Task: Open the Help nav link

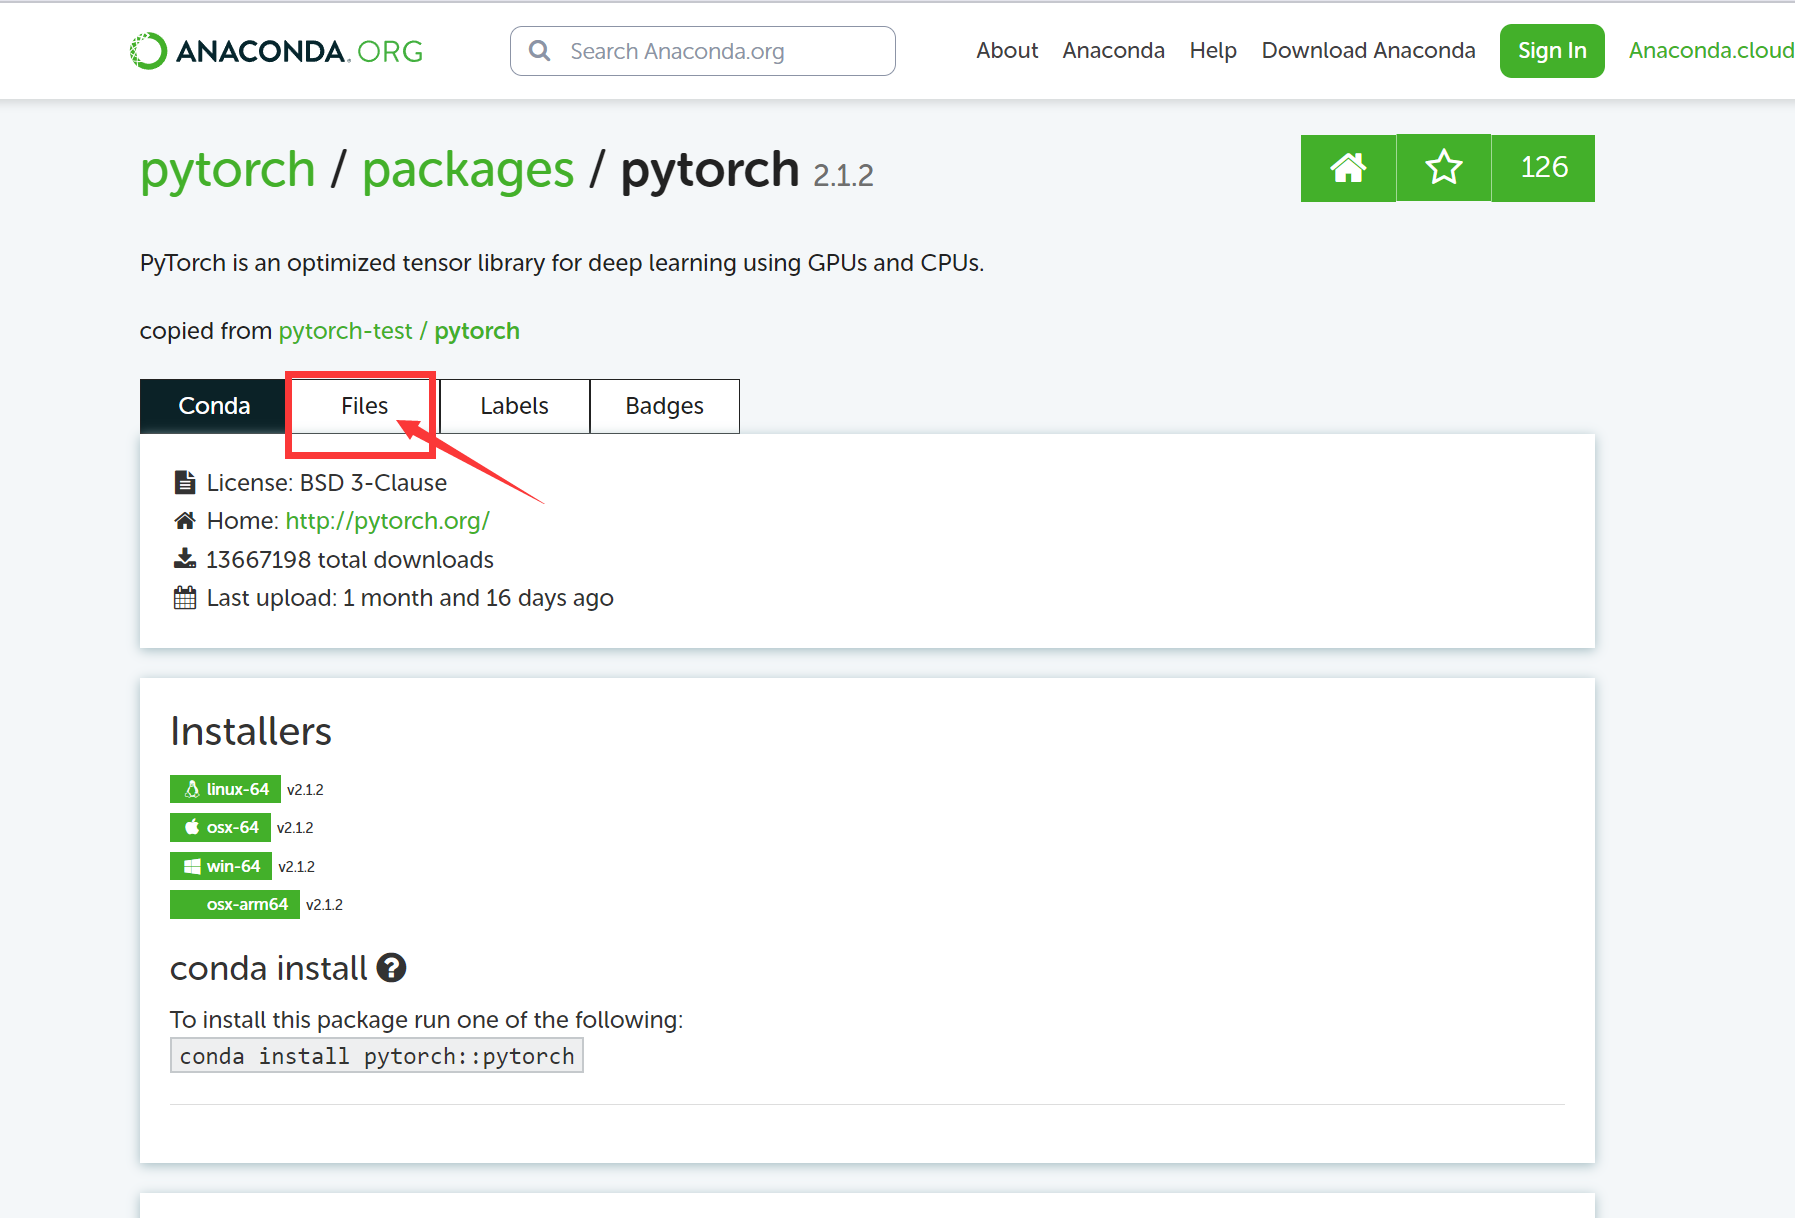Action: tap(1213, 50)
